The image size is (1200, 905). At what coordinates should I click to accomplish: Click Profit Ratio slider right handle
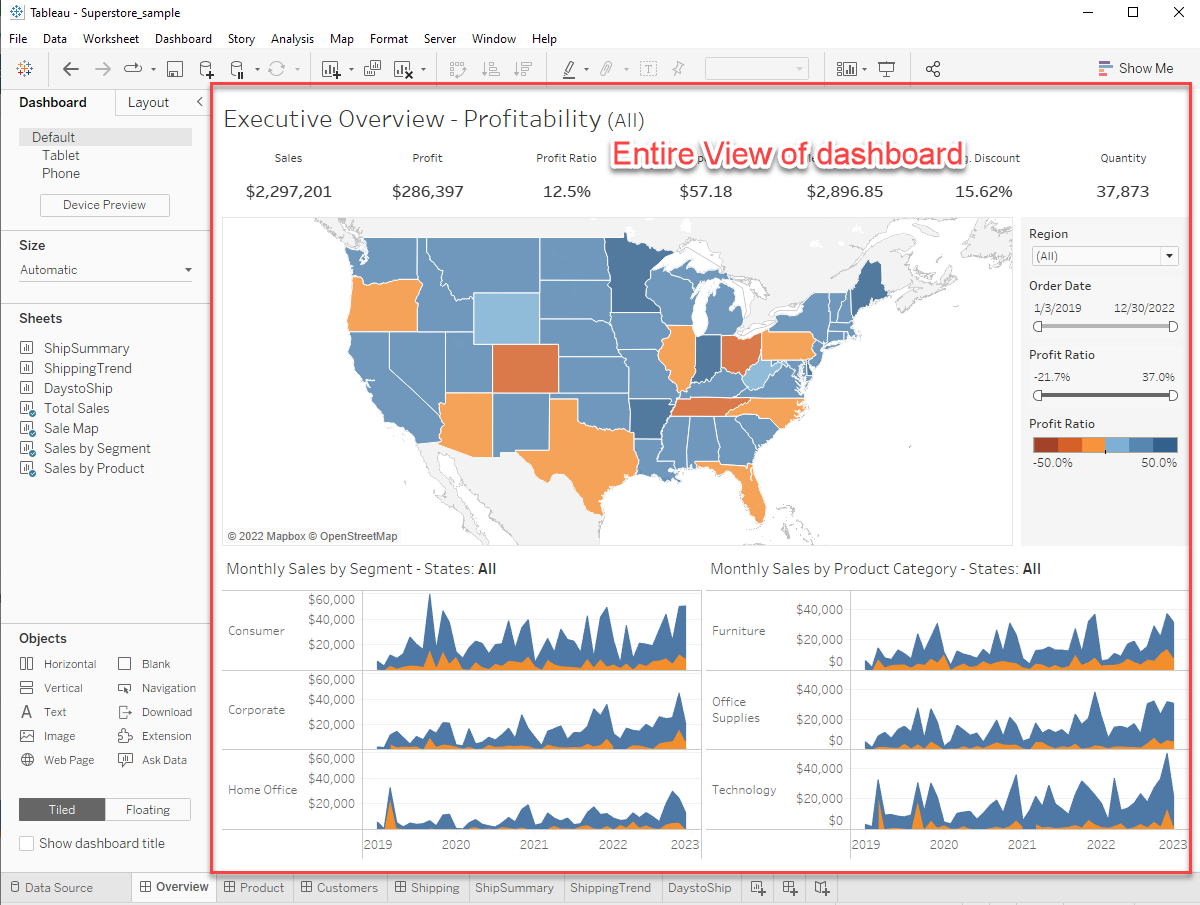click(x=1173, y=395)
